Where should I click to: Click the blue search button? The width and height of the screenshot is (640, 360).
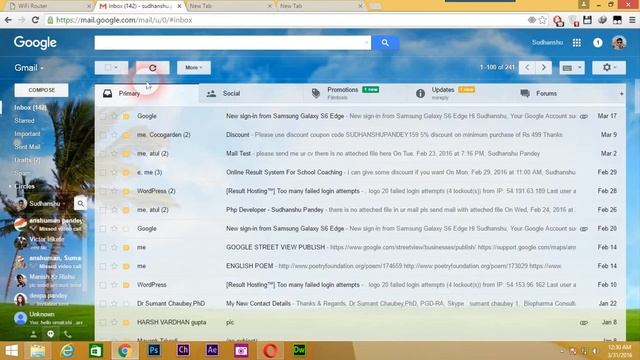pos(385,42)
